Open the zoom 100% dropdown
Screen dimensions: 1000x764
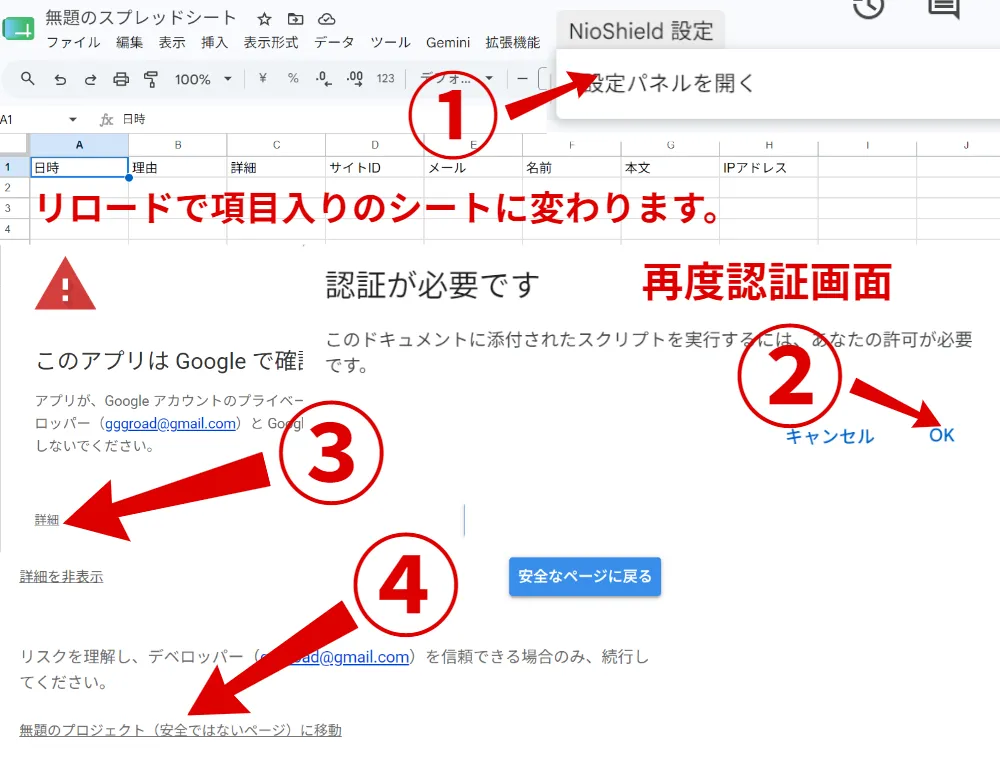203,79
